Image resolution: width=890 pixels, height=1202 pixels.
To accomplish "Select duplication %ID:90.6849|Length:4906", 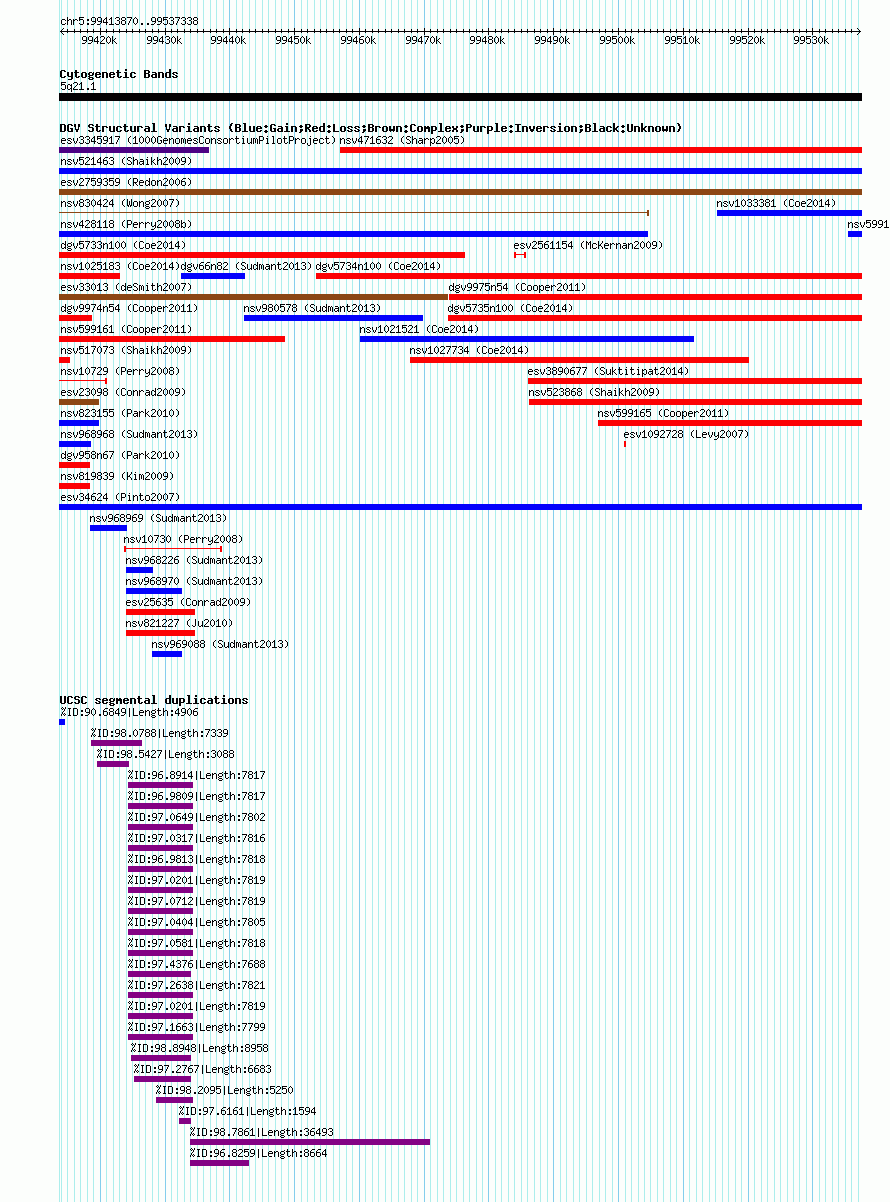I will click(62, 722).
